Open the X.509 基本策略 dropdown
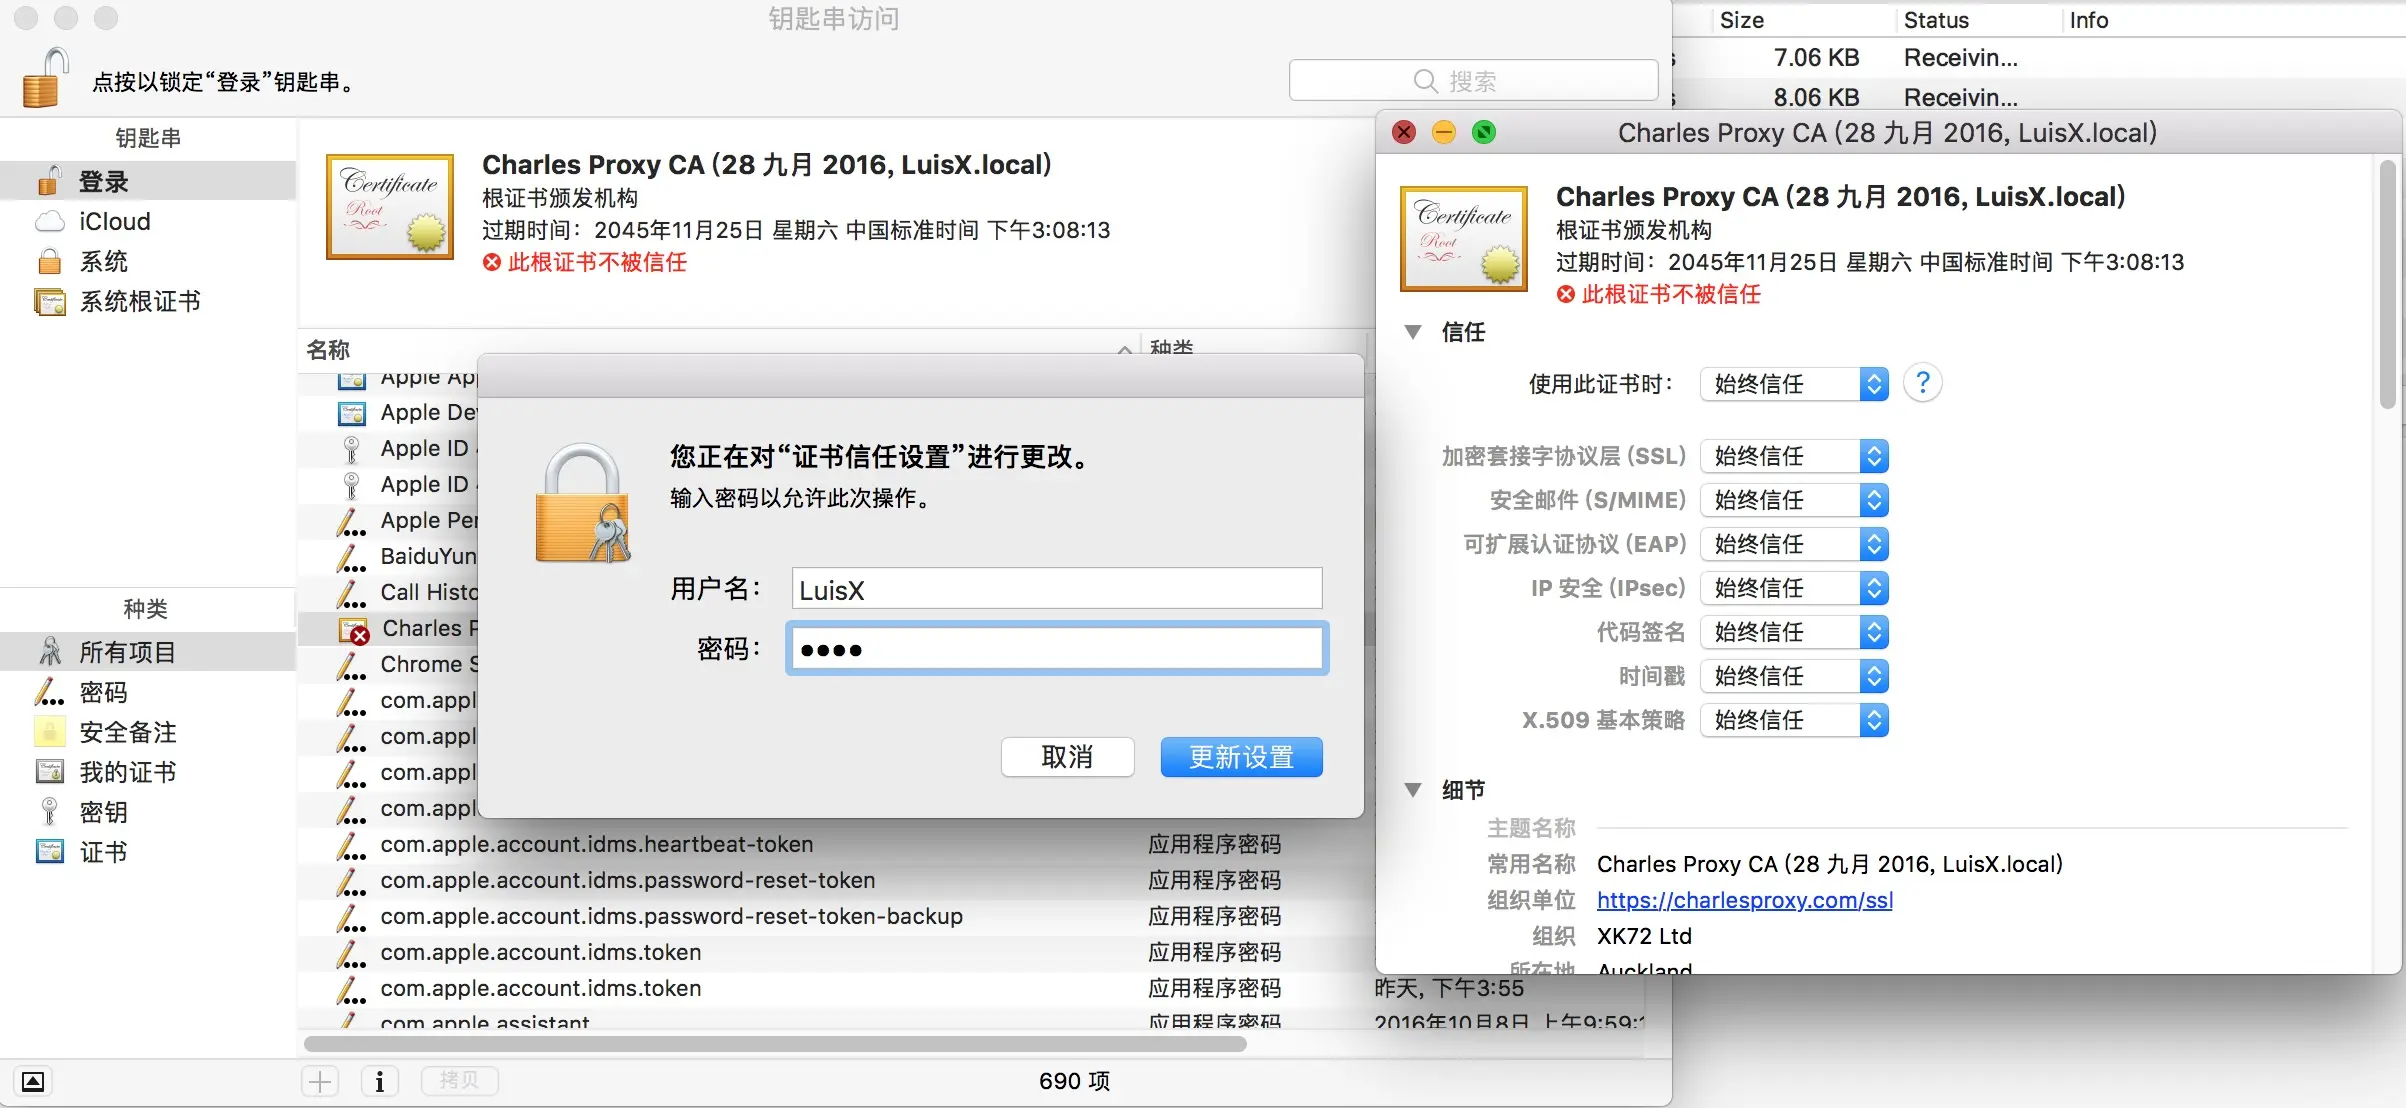Viewport: 2406px width, 1108px height. pos(1793,721)
